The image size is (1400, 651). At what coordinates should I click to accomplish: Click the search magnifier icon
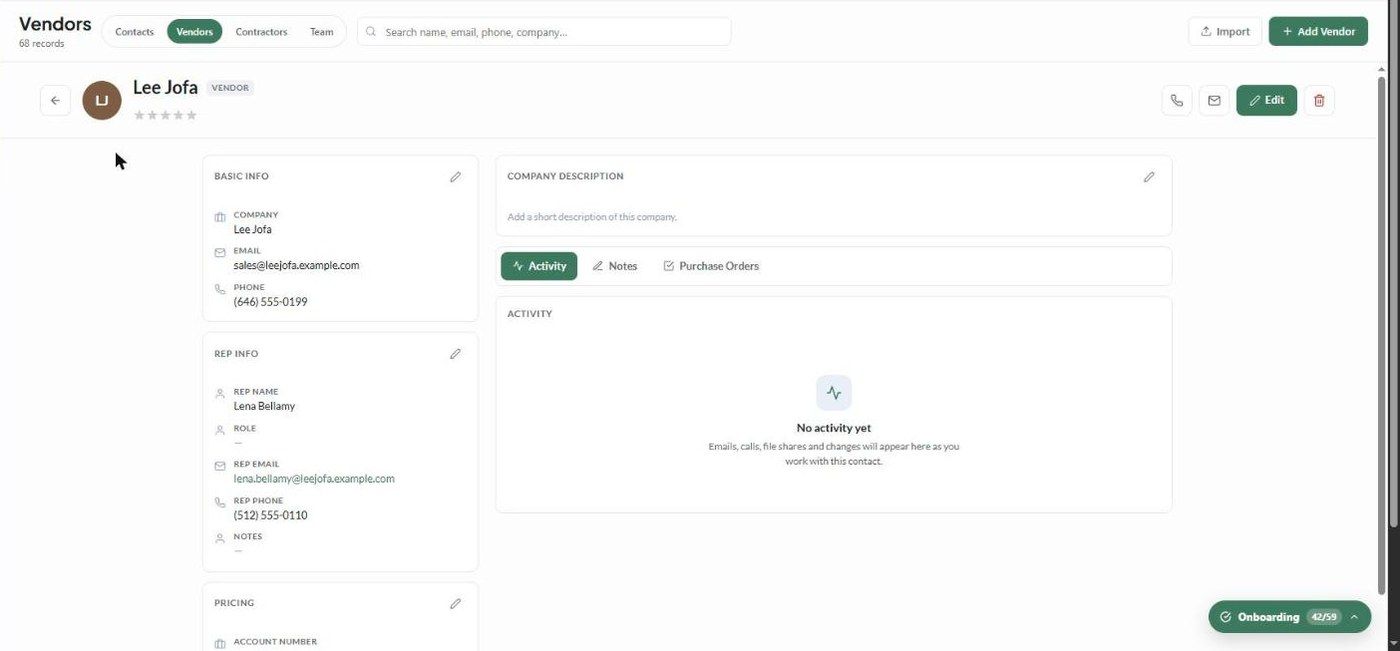pos(371,32)
